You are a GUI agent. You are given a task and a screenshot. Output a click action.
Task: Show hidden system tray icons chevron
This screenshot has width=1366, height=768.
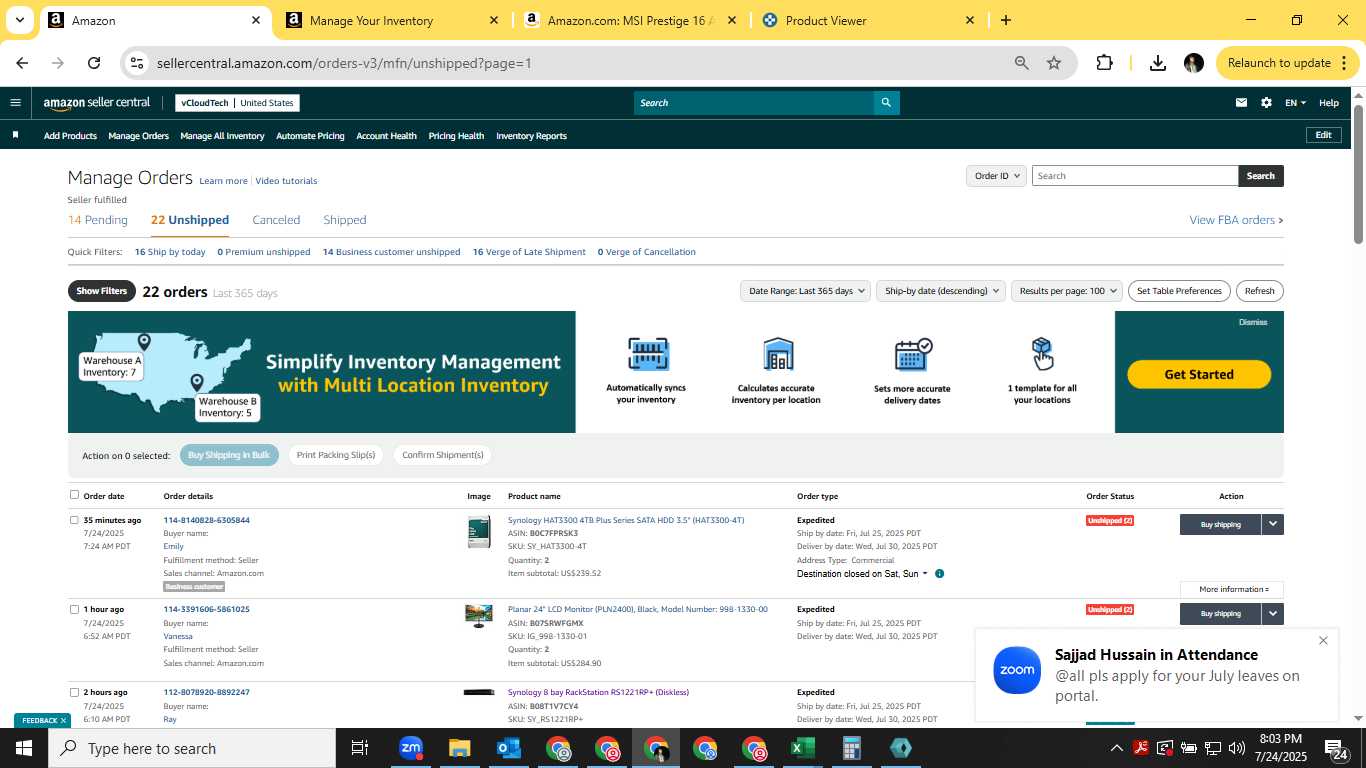(1116, 748)
